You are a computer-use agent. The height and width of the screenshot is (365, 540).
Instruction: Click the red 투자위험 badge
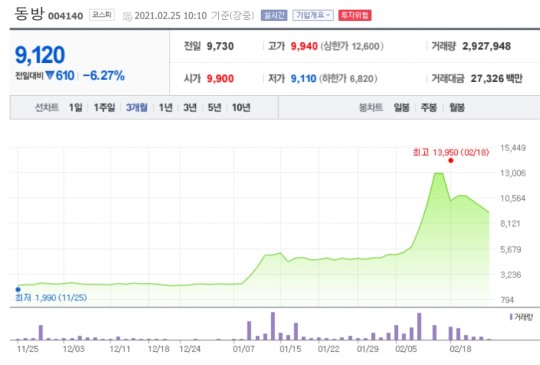(355, 15)
